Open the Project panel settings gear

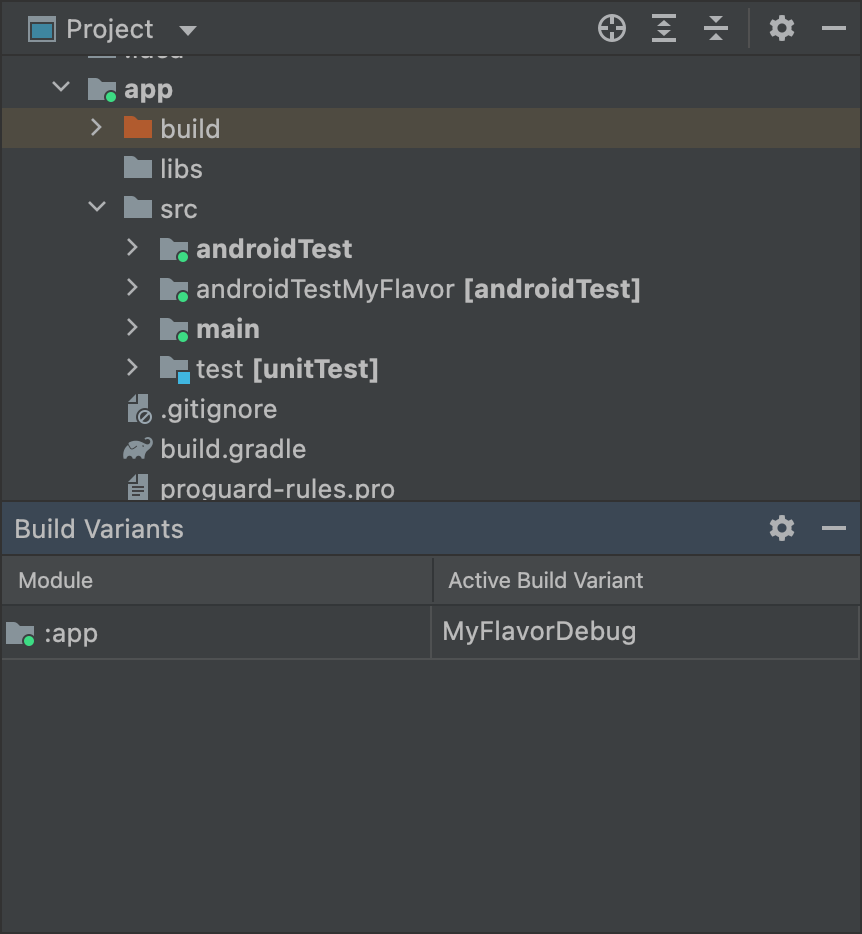coord(781,28)
